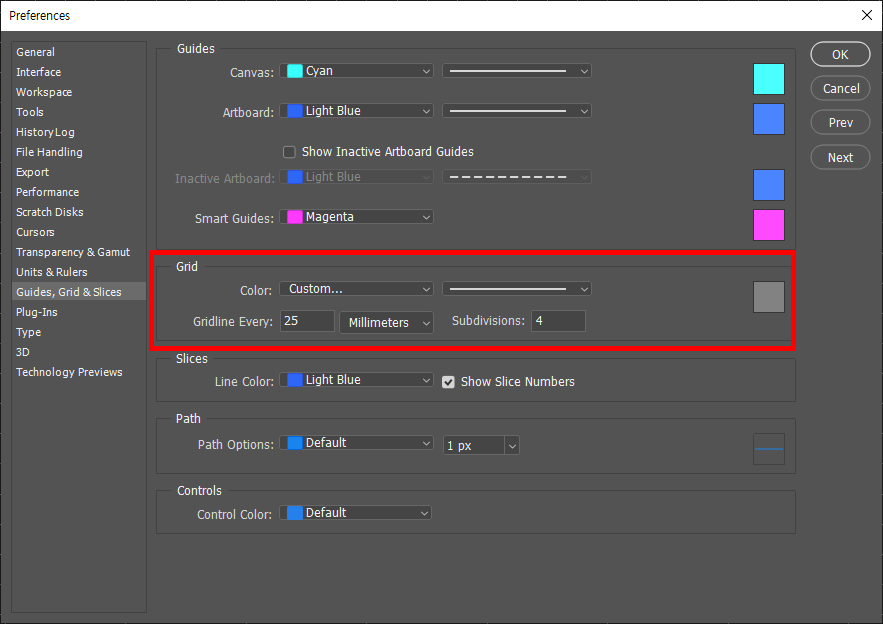
Task: Click the gray Grid color swatch
Action: click(x=769, y=297)
